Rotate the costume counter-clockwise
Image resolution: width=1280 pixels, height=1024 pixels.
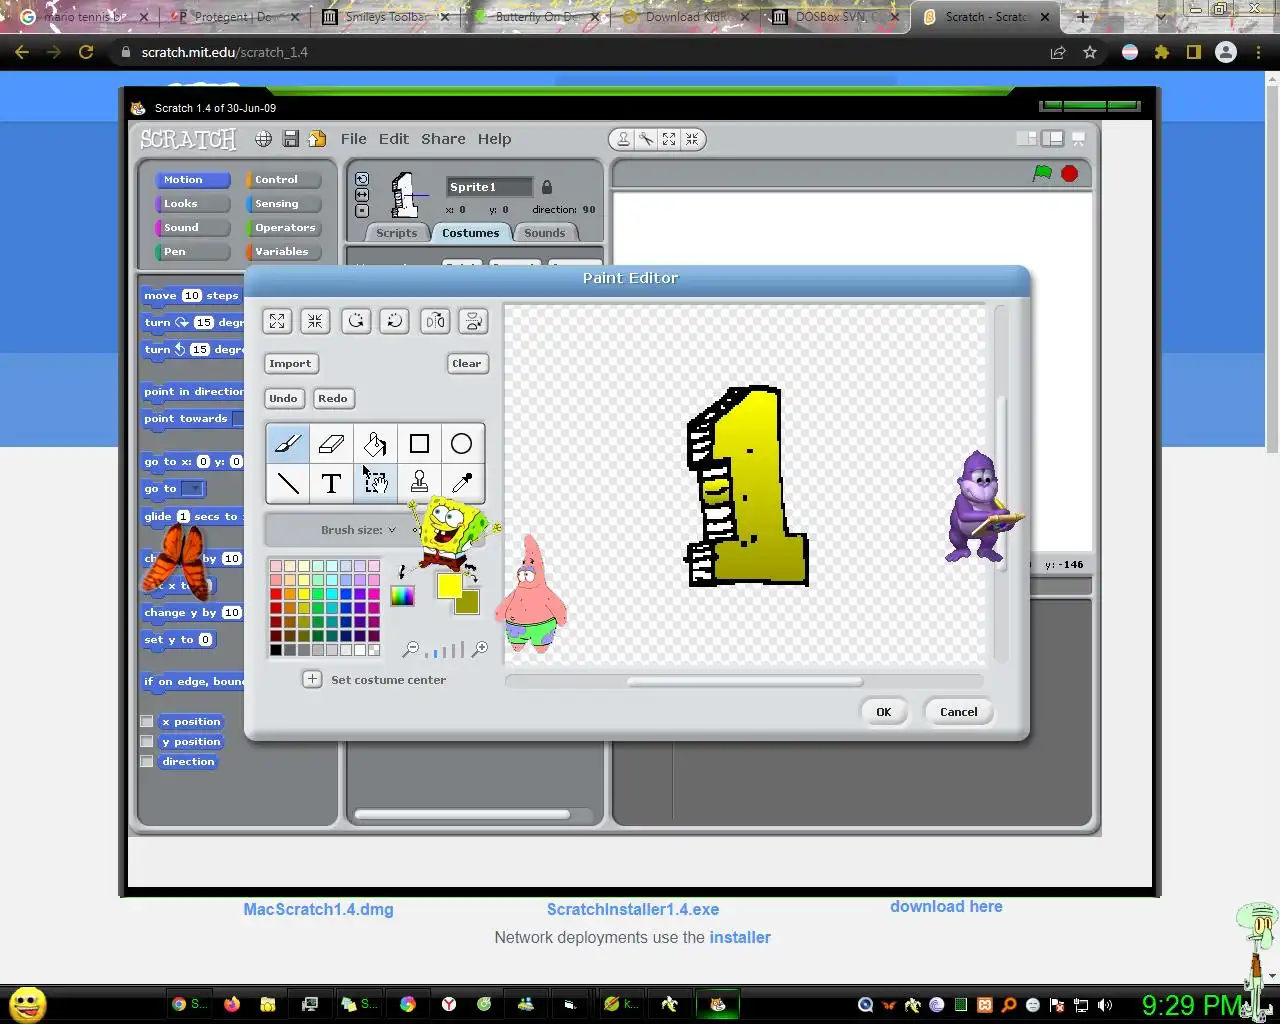coord(355,321)
